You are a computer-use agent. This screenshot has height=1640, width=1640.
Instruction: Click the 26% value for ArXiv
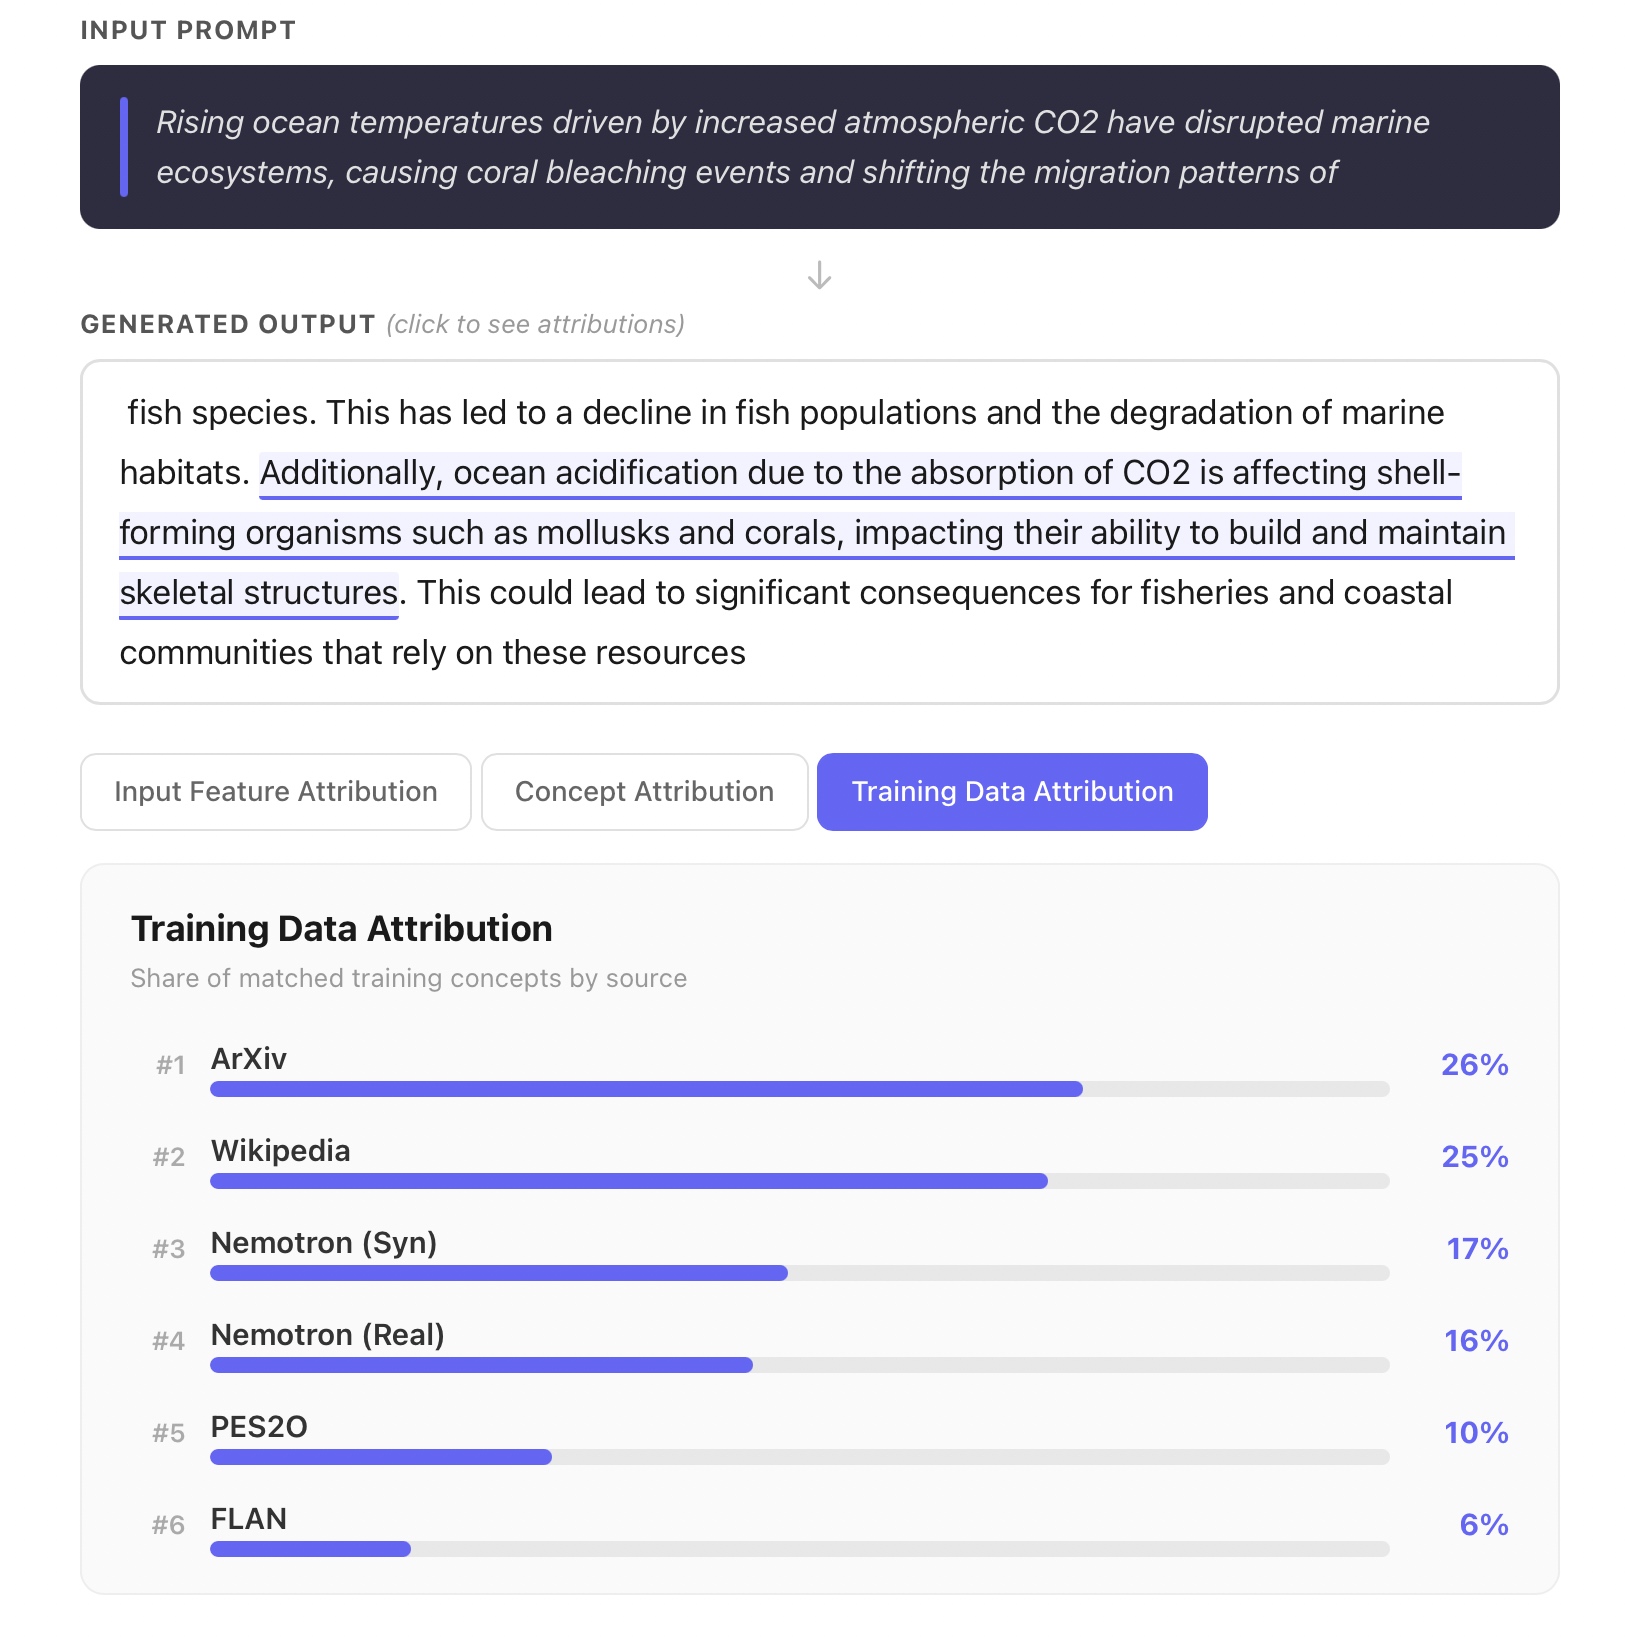tap(1474, 1065)
